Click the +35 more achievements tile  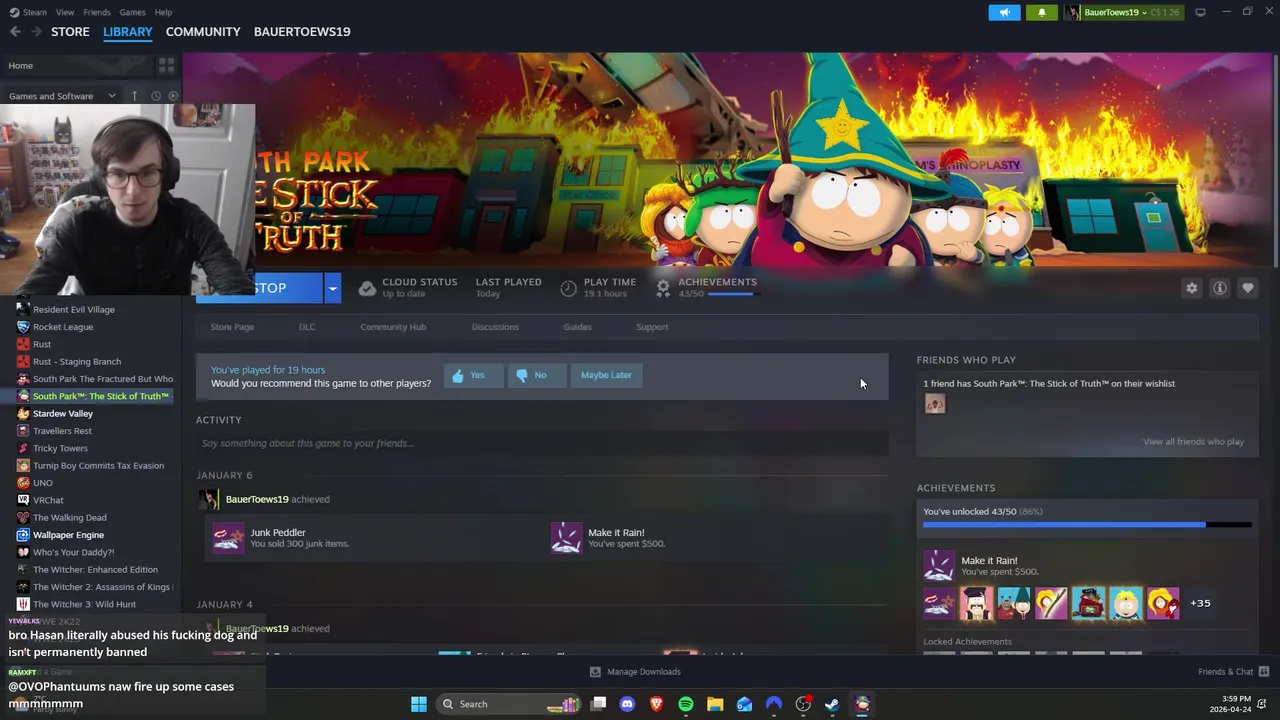(x=1200, y=603)
